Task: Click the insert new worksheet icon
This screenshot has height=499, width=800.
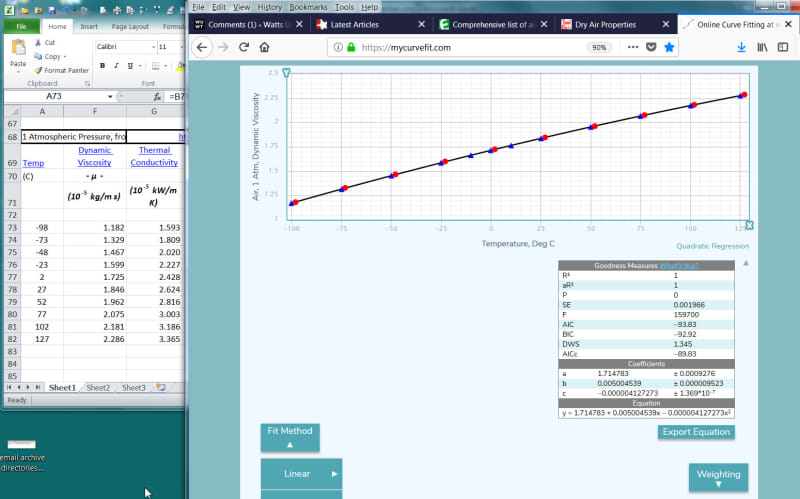Action: click(x=161, y=388)
